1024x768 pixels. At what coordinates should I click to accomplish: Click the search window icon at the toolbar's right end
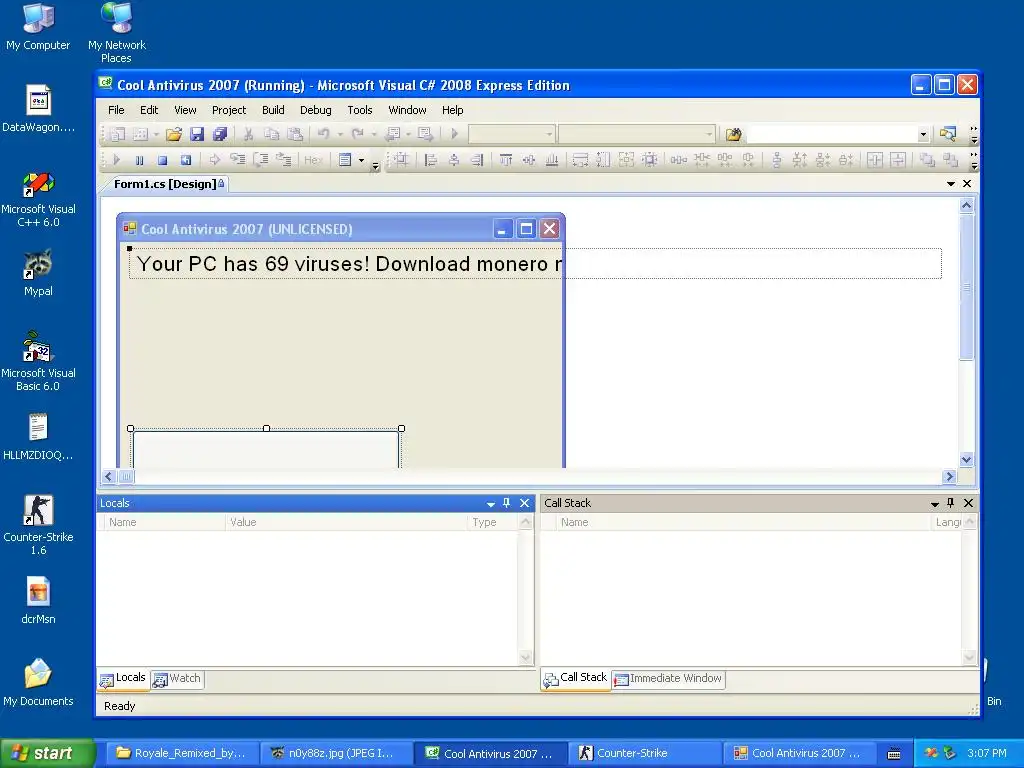(x=948, y=135)
